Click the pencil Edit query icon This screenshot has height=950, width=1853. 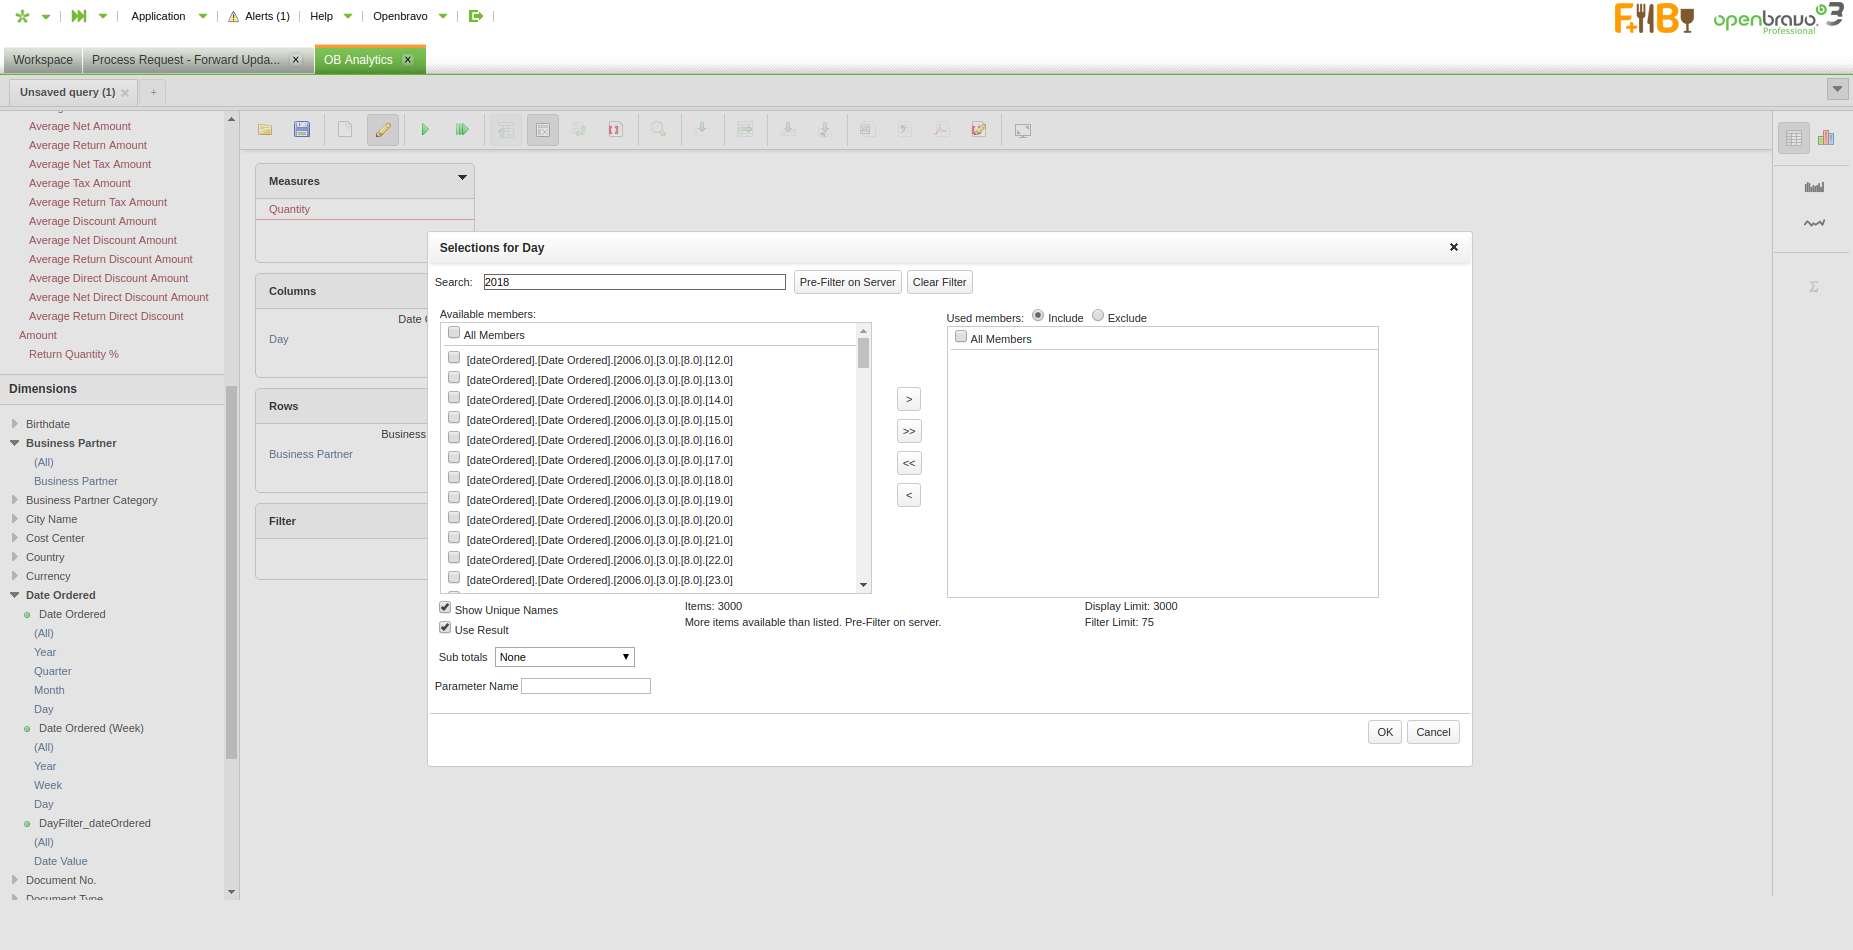(x=383, y=130)
